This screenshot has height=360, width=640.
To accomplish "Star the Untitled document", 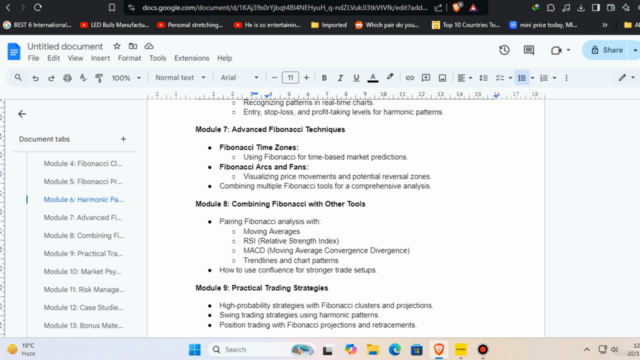I will click(117, 46).
